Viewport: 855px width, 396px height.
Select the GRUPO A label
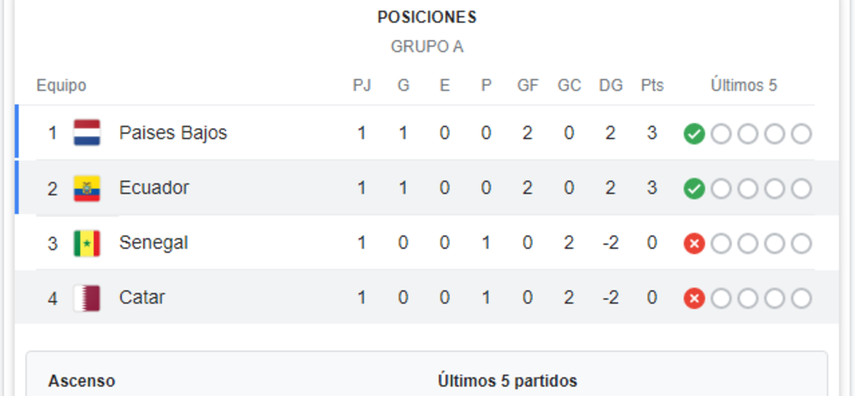(x=427, y=47)
